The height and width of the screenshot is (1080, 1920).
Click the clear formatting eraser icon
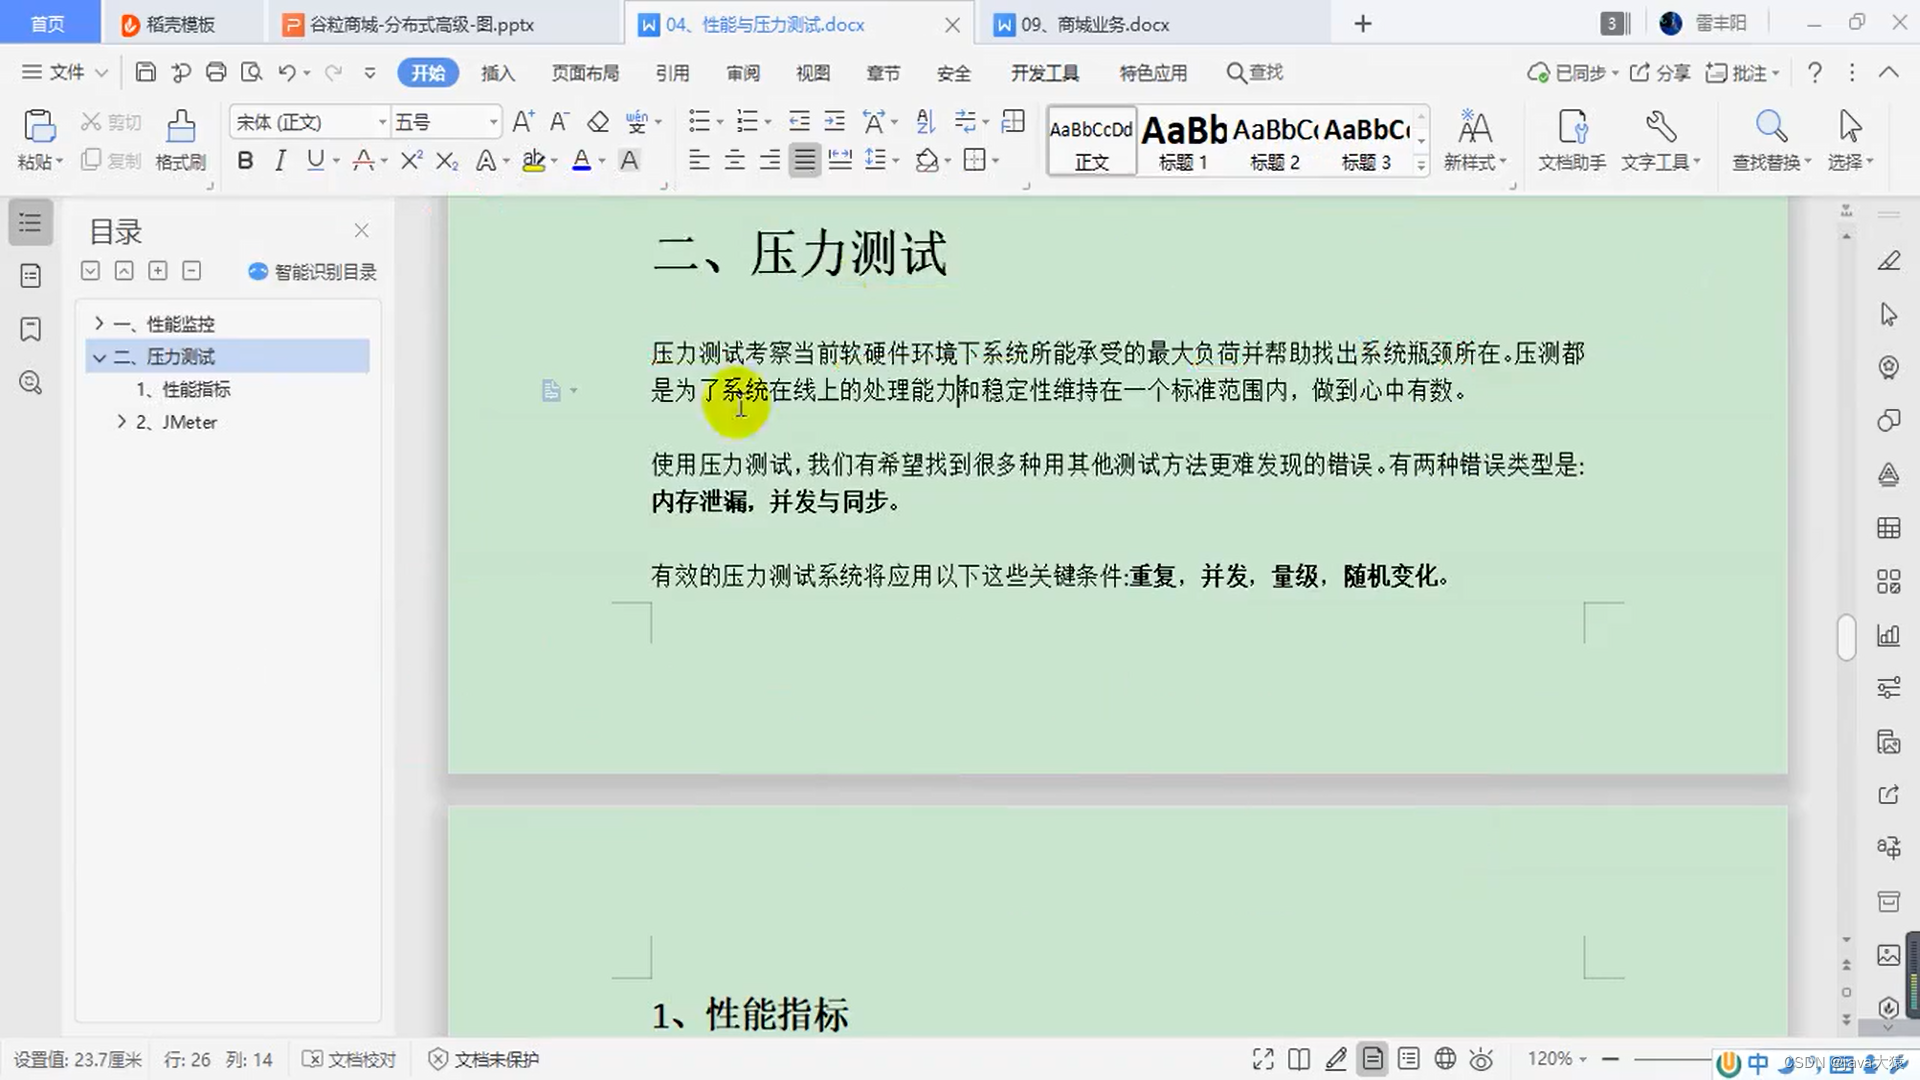click(x=598, y=122)
